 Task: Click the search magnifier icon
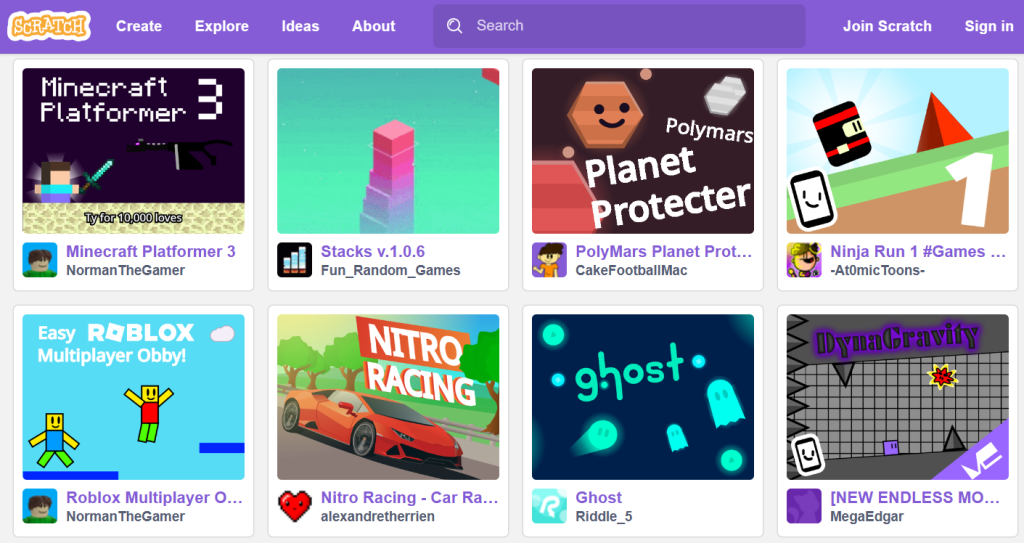pyautogui.click(x=455, y=26)
